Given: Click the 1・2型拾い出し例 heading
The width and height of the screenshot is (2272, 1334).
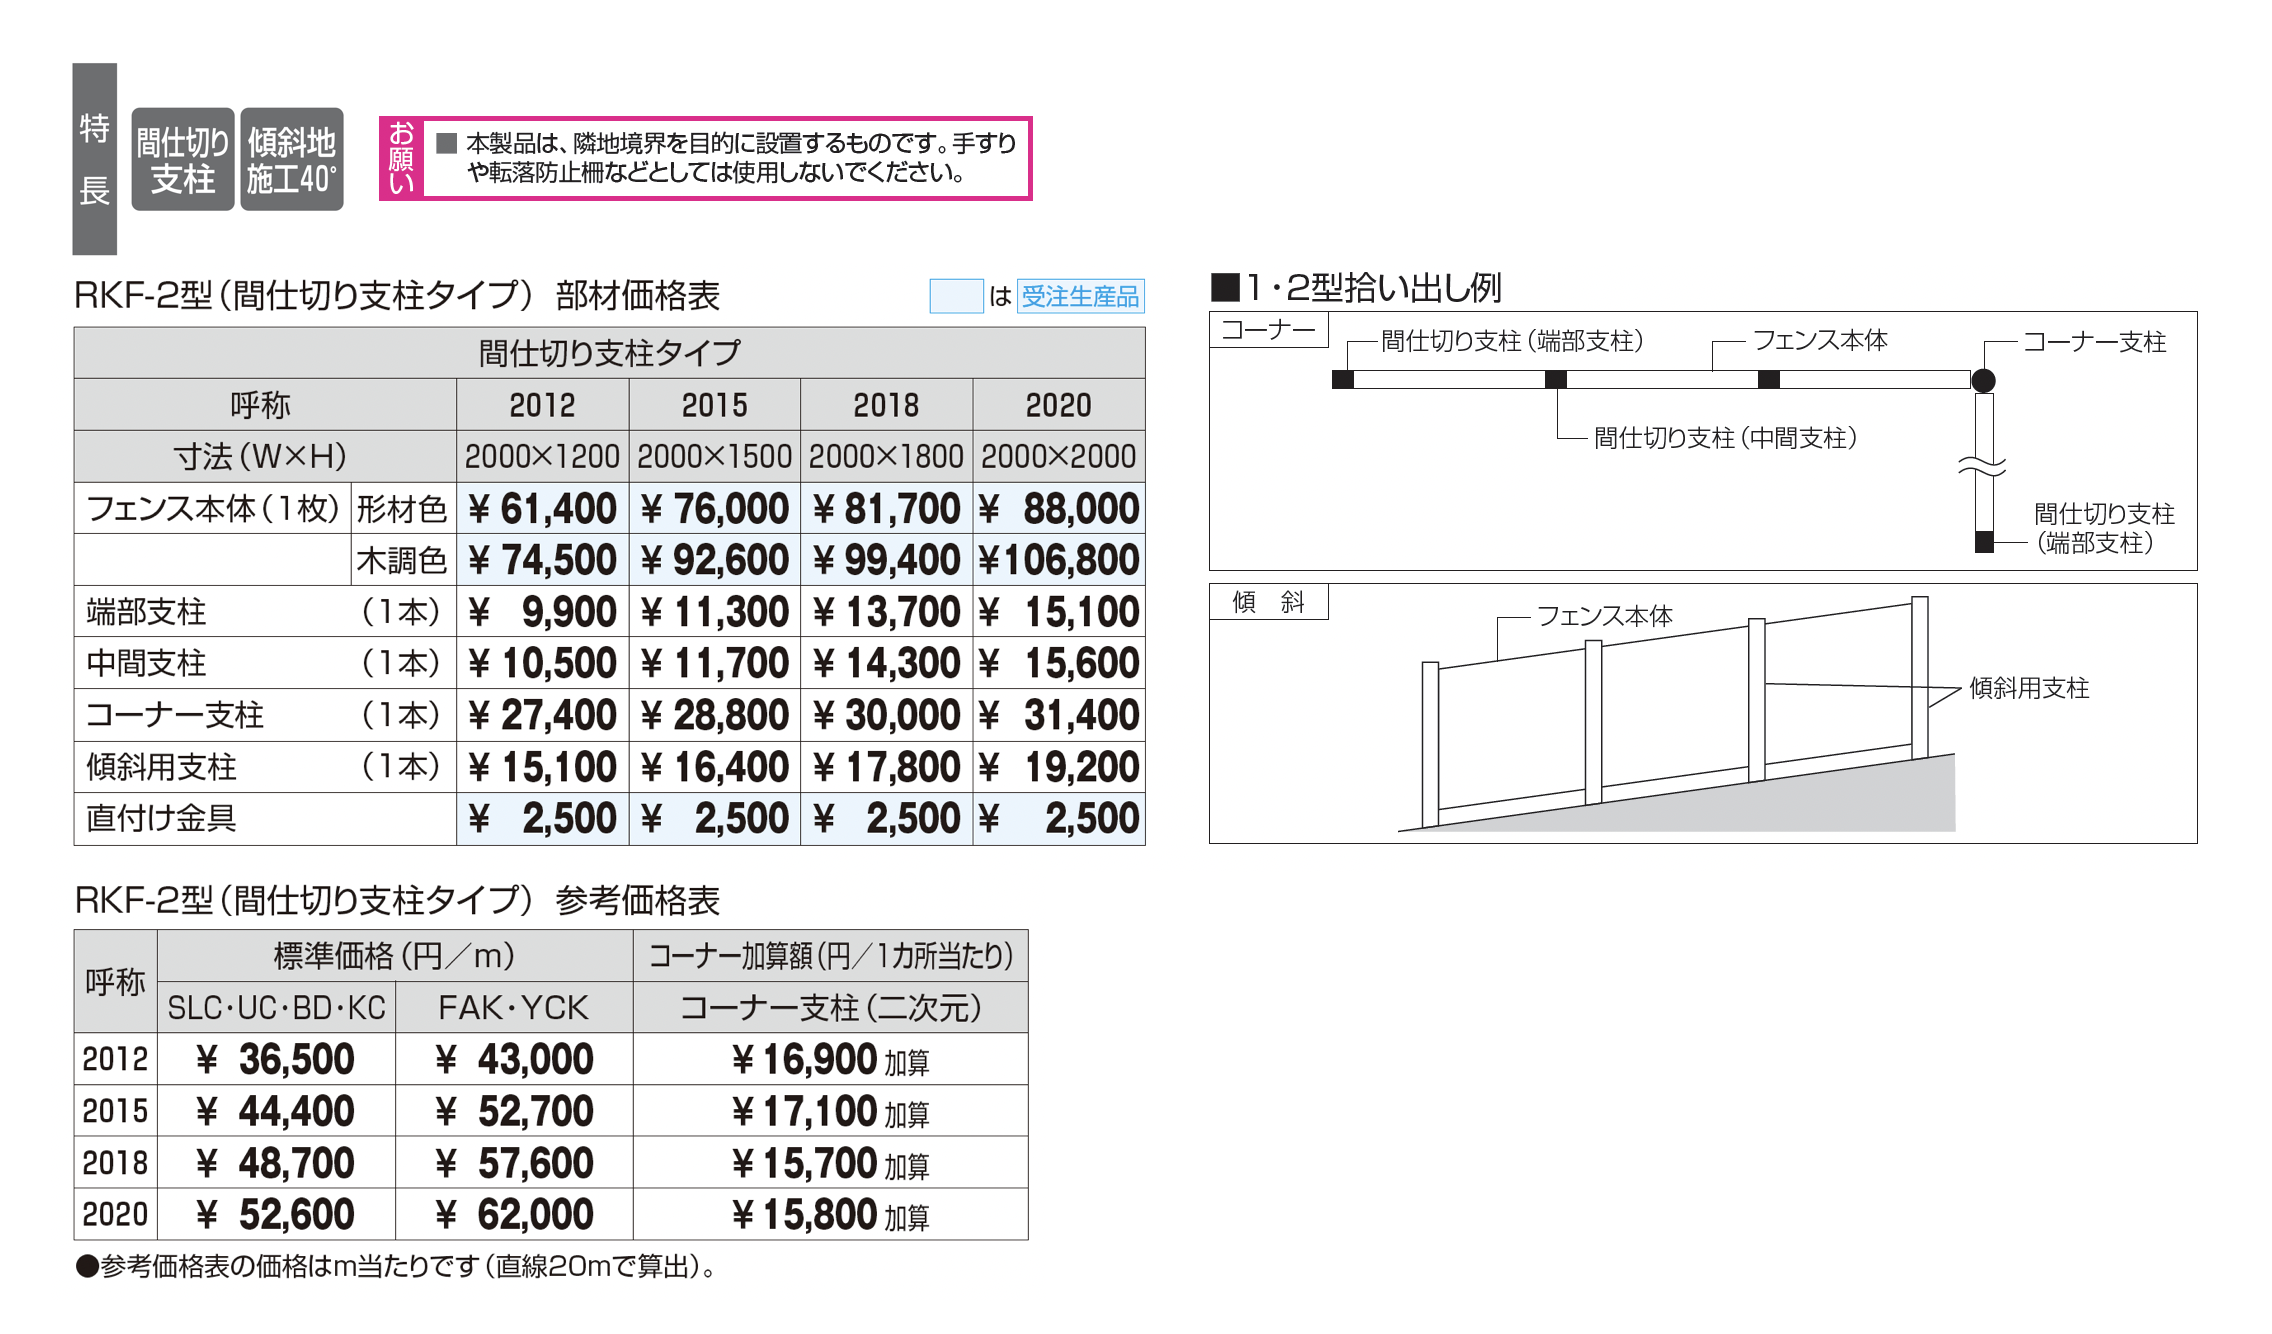Looking at the screenshot, I should [1356, 287].
